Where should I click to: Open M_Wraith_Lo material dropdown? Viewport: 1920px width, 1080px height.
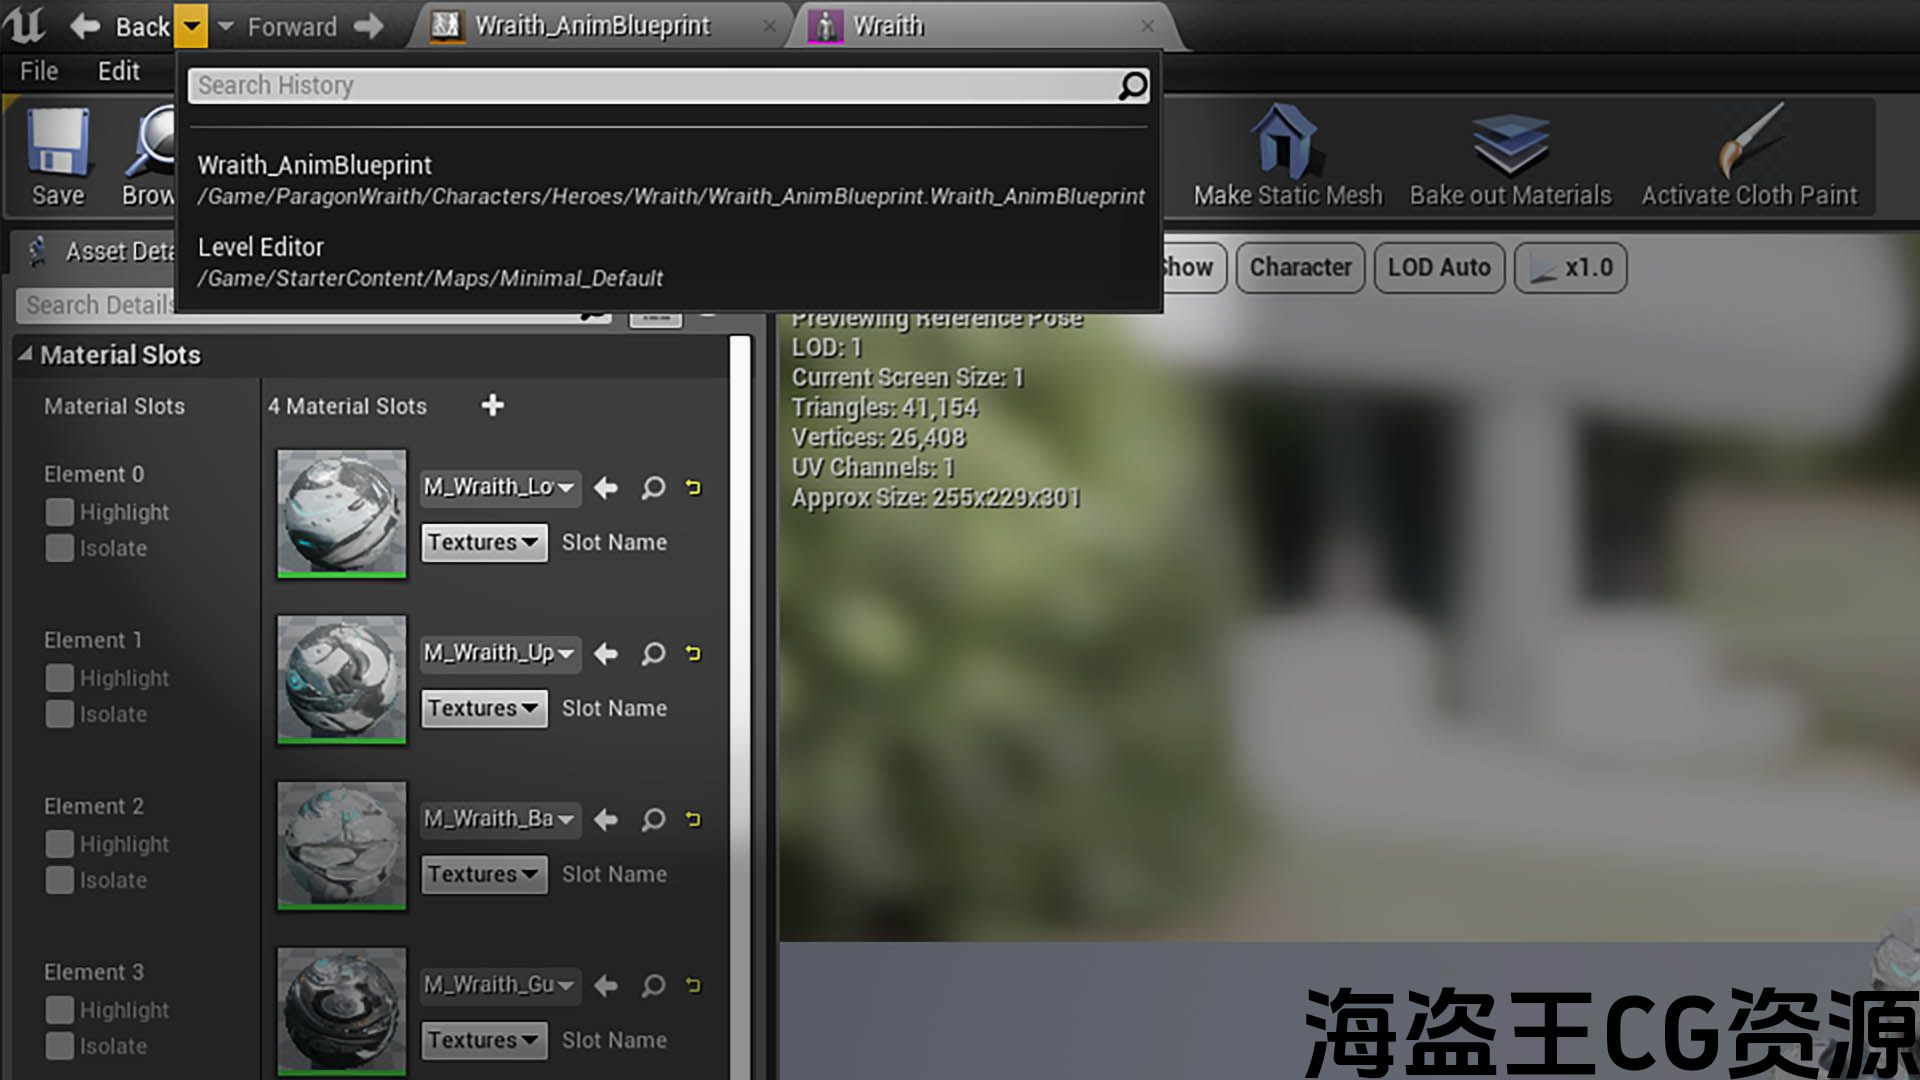(499, 487)
